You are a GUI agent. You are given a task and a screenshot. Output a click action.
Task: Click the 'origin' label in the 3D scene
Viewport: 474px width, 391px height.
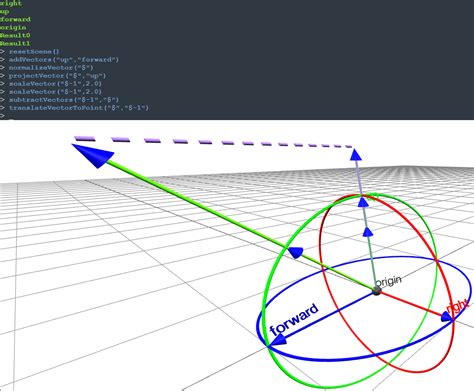(388, 281)
